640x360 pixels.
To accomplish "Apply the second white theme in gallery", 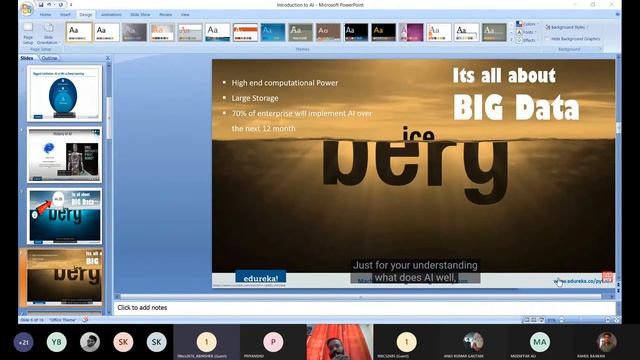I will [107, 32].
